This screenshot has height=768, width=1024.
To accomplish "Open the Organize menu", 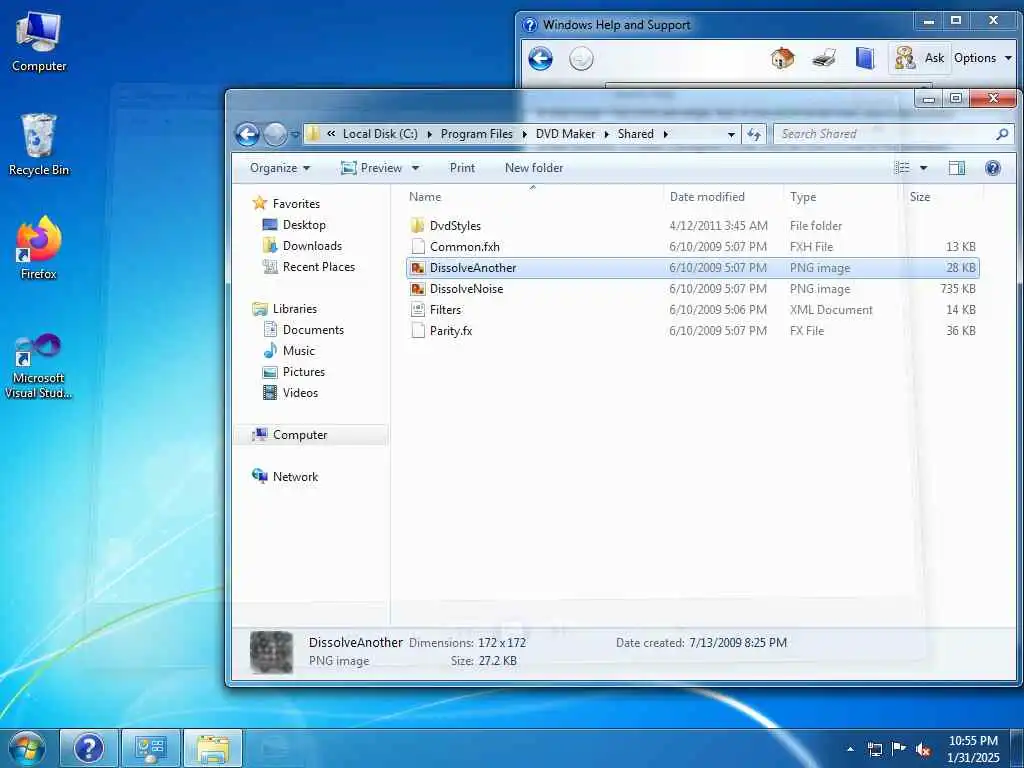I will tap(280, 168).
